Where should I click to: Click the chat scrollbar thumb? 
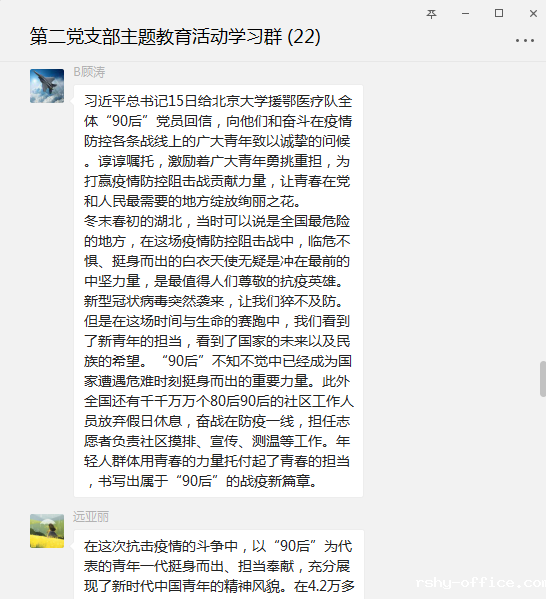543,379
